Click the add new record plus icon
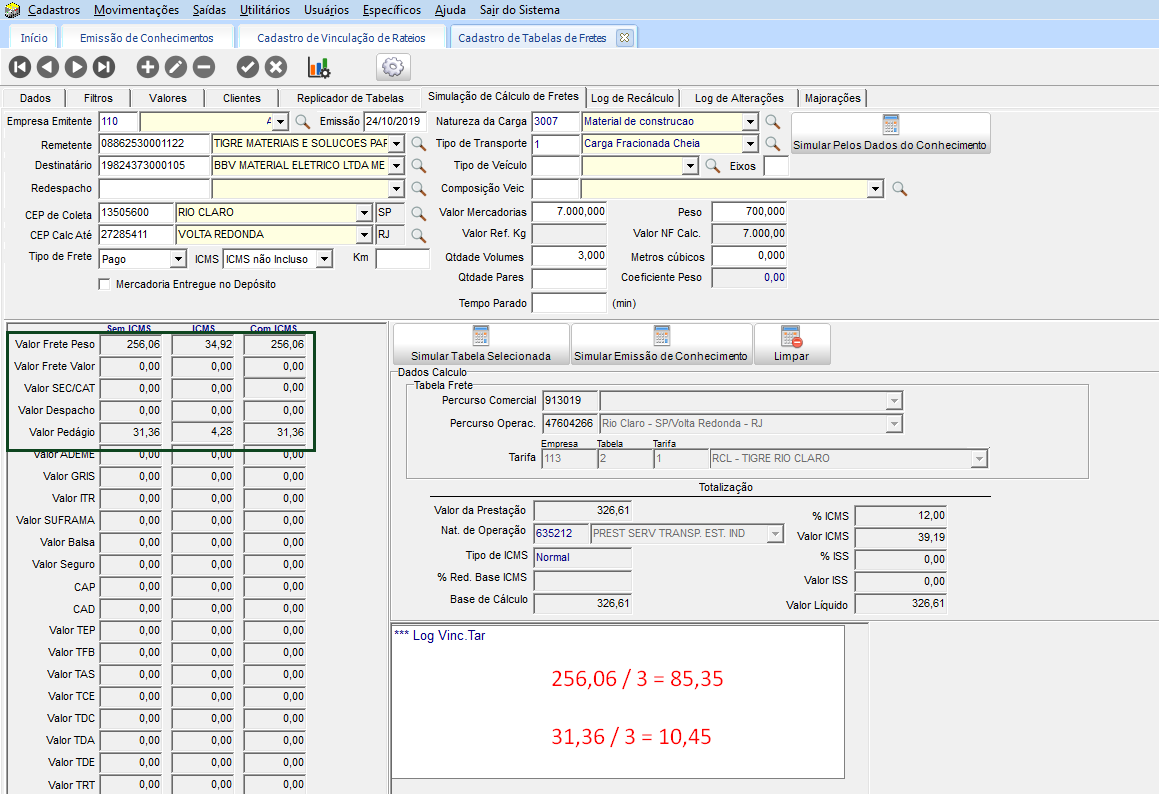The image size is (1159, 794). [148, 67]
